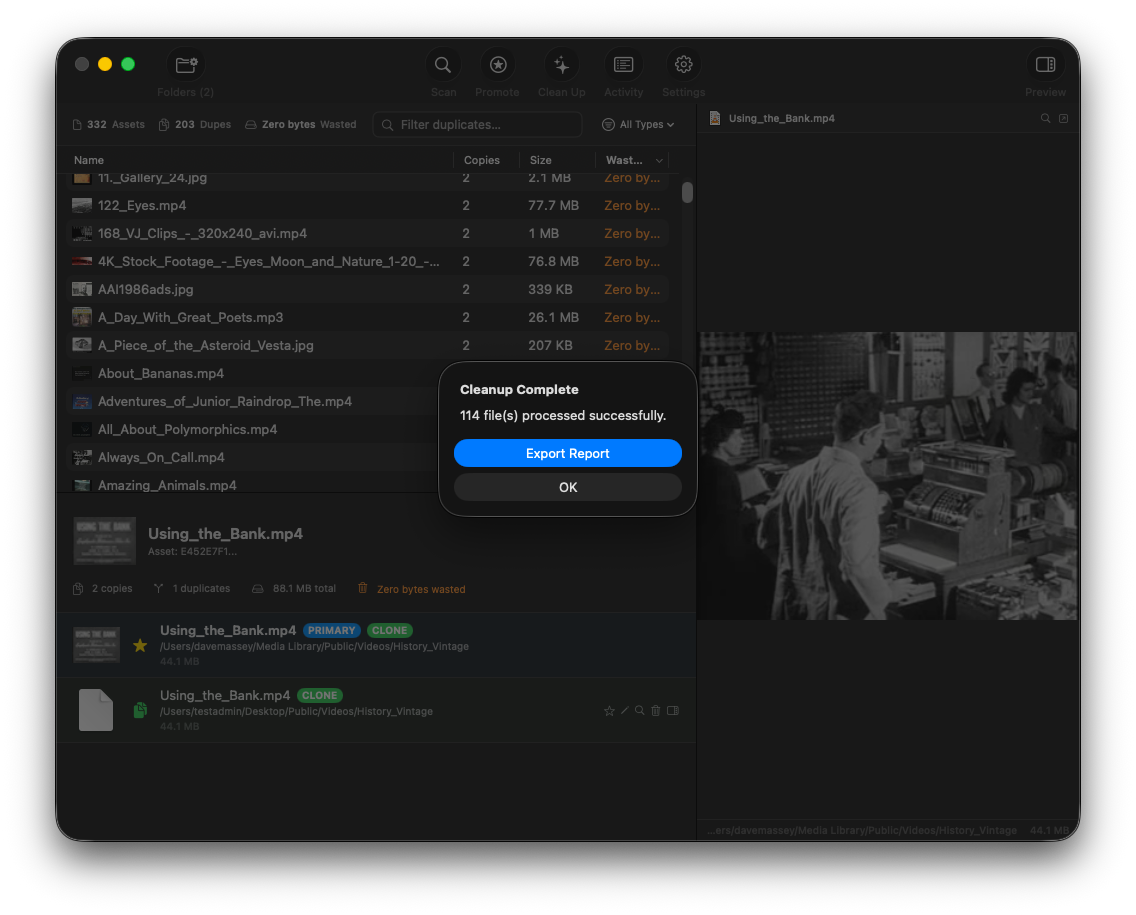Open the preview pane icon on the clone row

pos(673,710)
